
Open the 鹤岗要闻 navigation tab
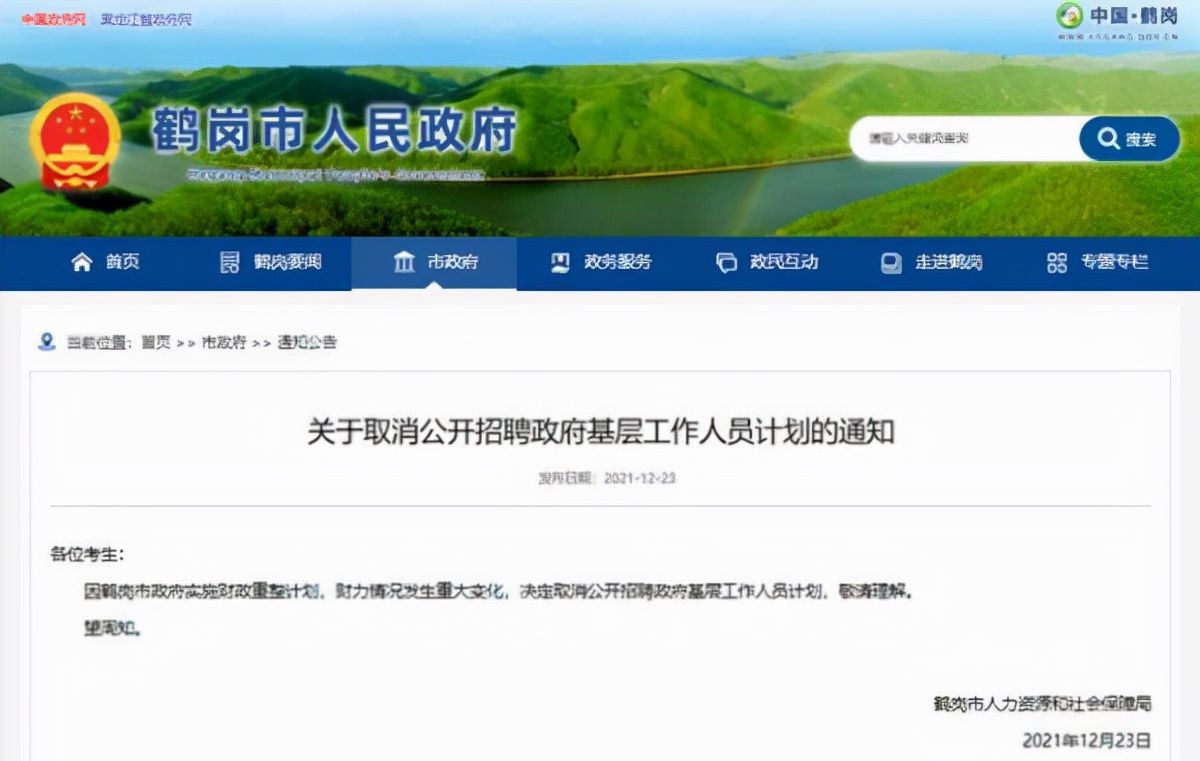click(x=270, y=263)
